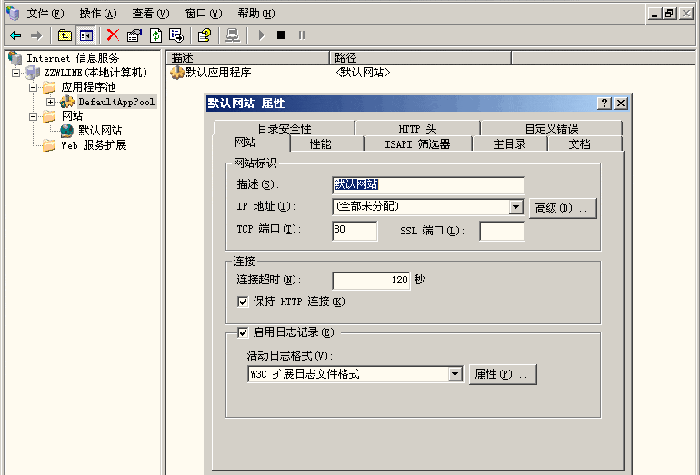The height and width of the screenshot is (475, 700).
Task: Click the export list toolbar icon
Action: 176,35
